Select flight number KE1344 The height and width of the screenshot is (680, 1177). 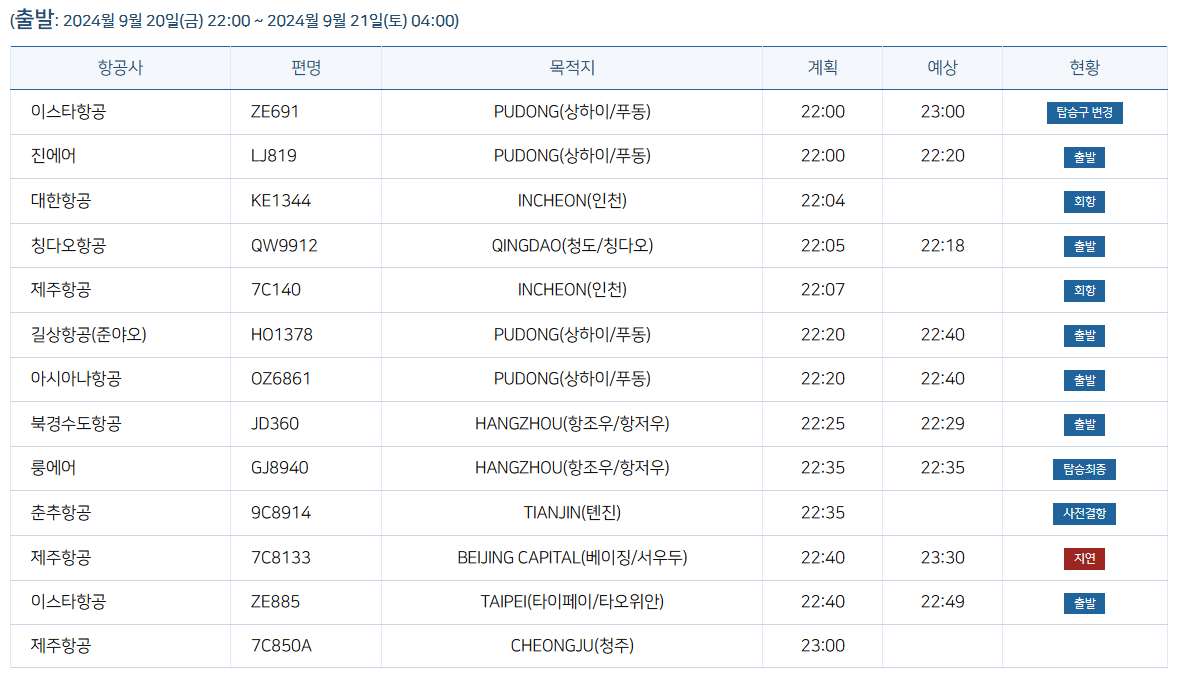pos(281,201)
